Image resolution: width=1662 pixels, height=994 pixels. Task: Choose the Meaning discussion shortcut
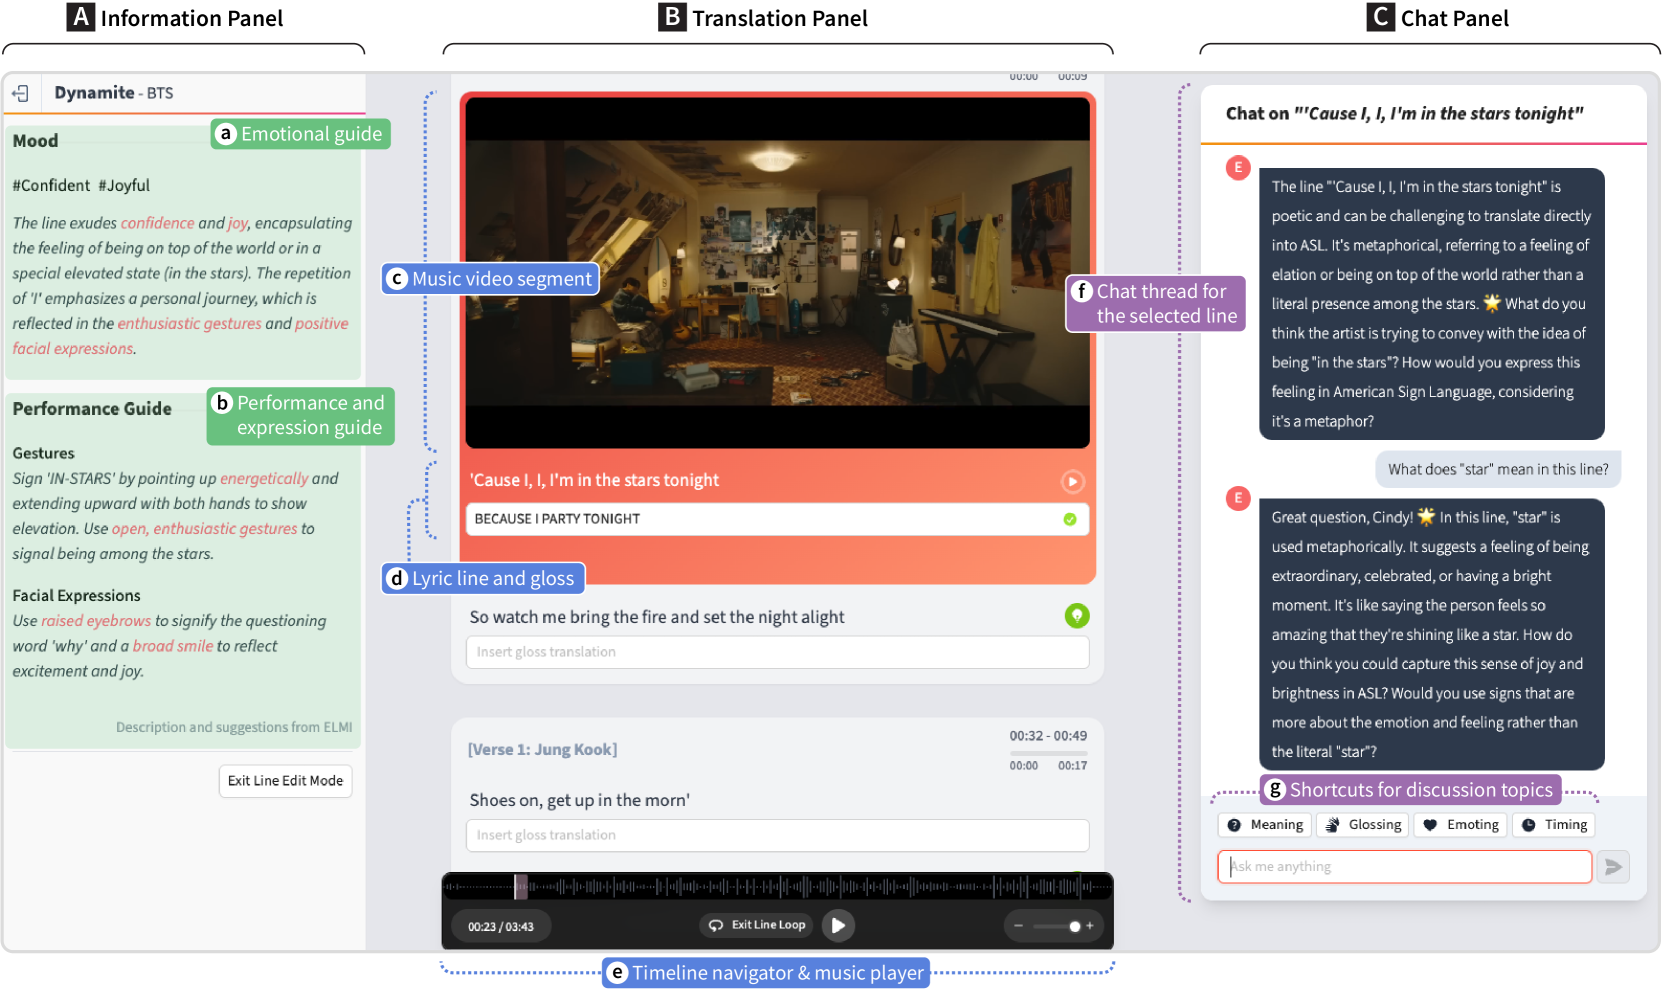(x=1265, y=825)
